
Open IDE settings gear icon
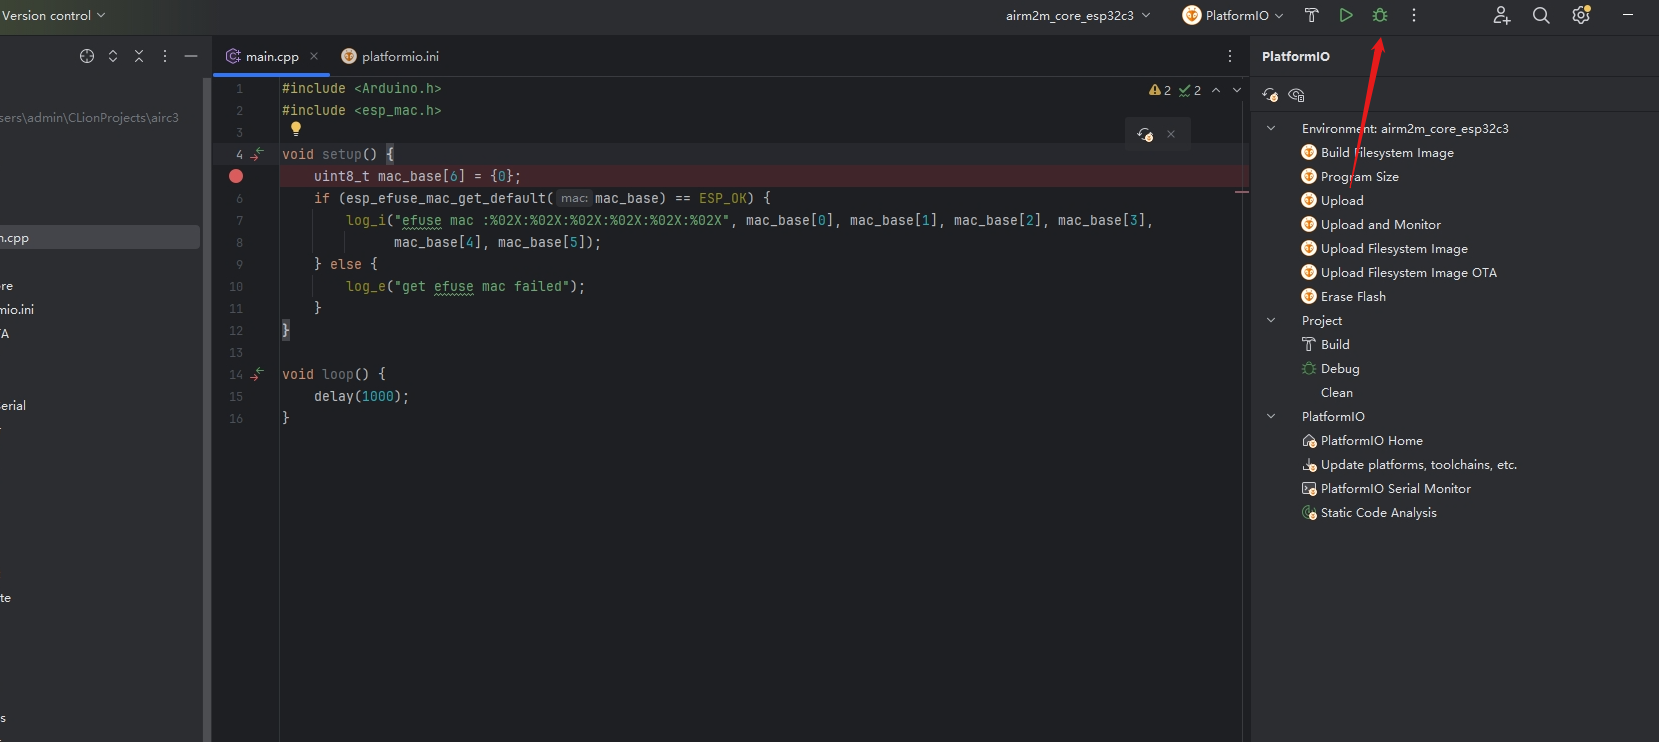tap(1581, 15)
